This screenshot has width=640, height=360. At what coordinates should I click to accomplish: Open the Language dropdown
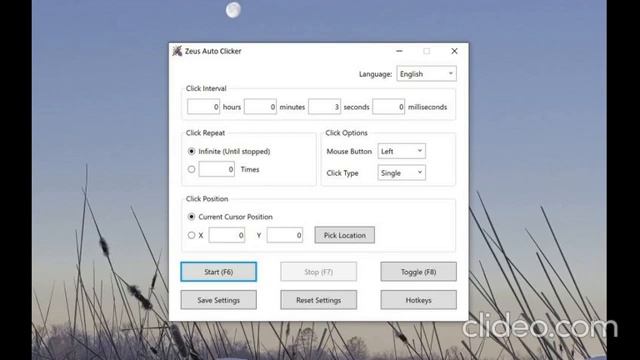427,74
